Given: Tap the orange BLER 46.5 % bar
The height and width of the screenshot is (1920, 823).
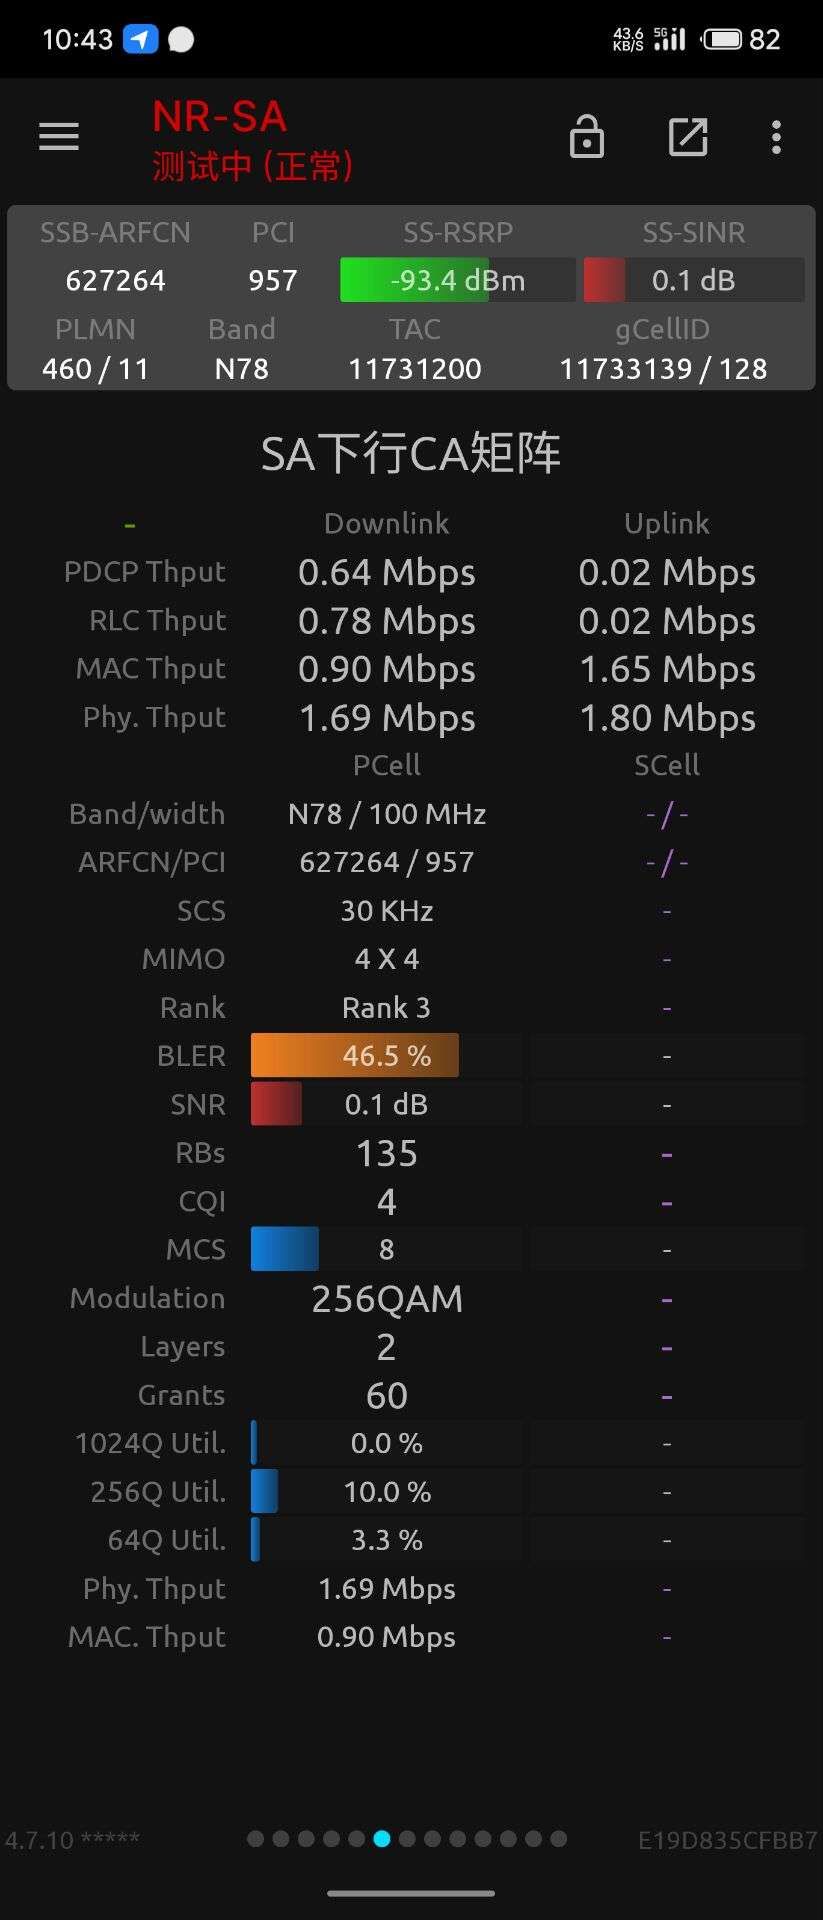Looking at the screenshot, I should coord(355,1055).
